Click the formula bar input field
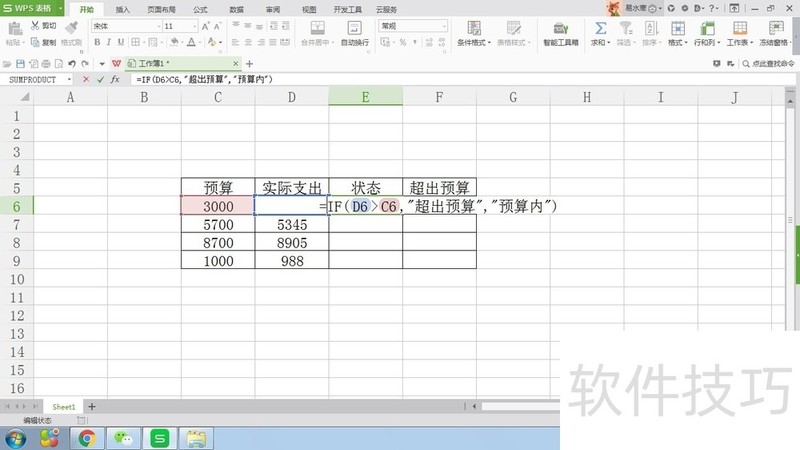 462,80
